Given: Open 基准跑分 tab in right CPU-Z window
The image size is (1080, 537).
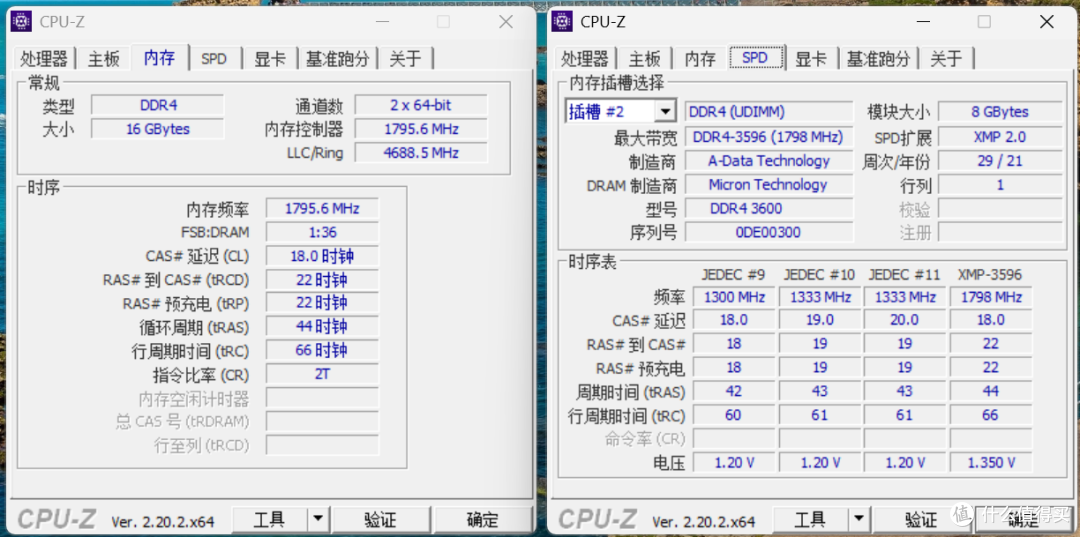Looking at the screenshot, I should coord(878,59).
